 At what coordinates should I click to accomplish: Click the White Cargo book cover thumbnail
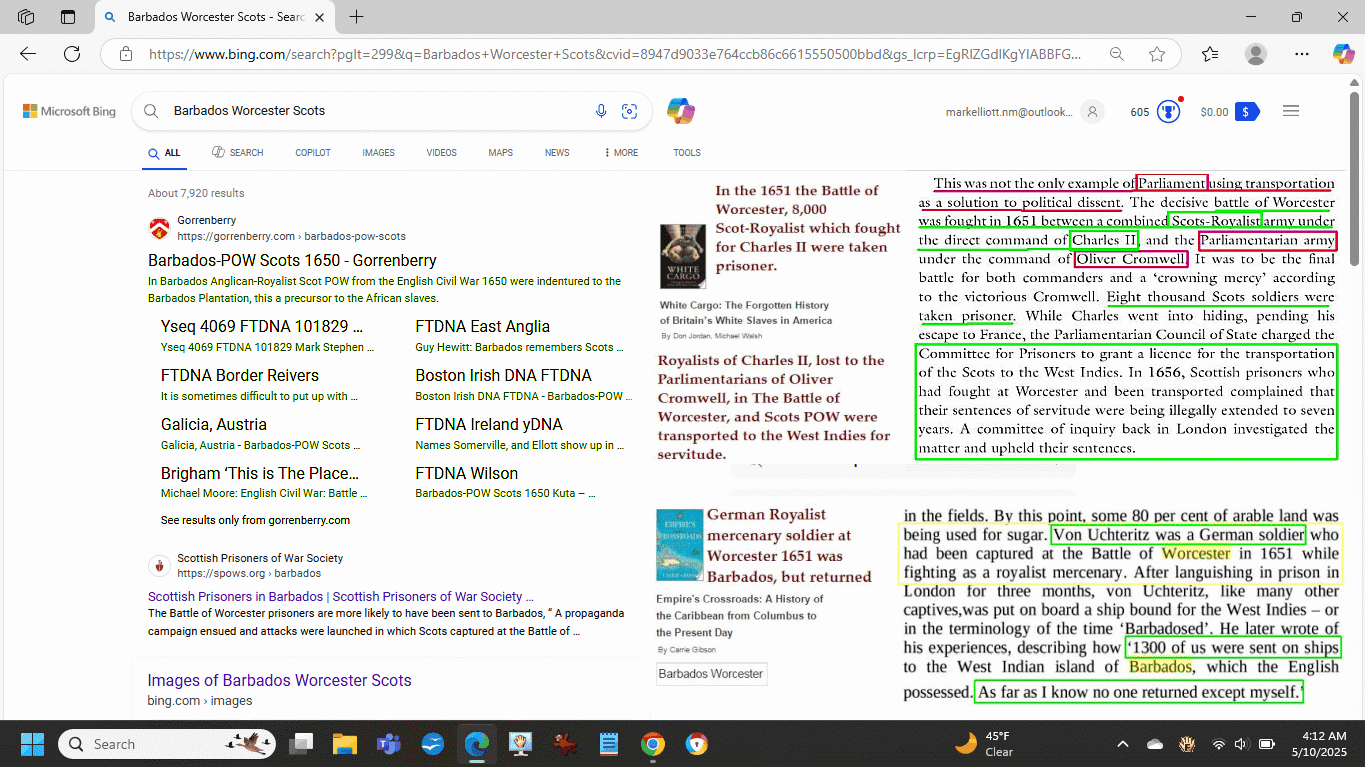pos(682,256)
